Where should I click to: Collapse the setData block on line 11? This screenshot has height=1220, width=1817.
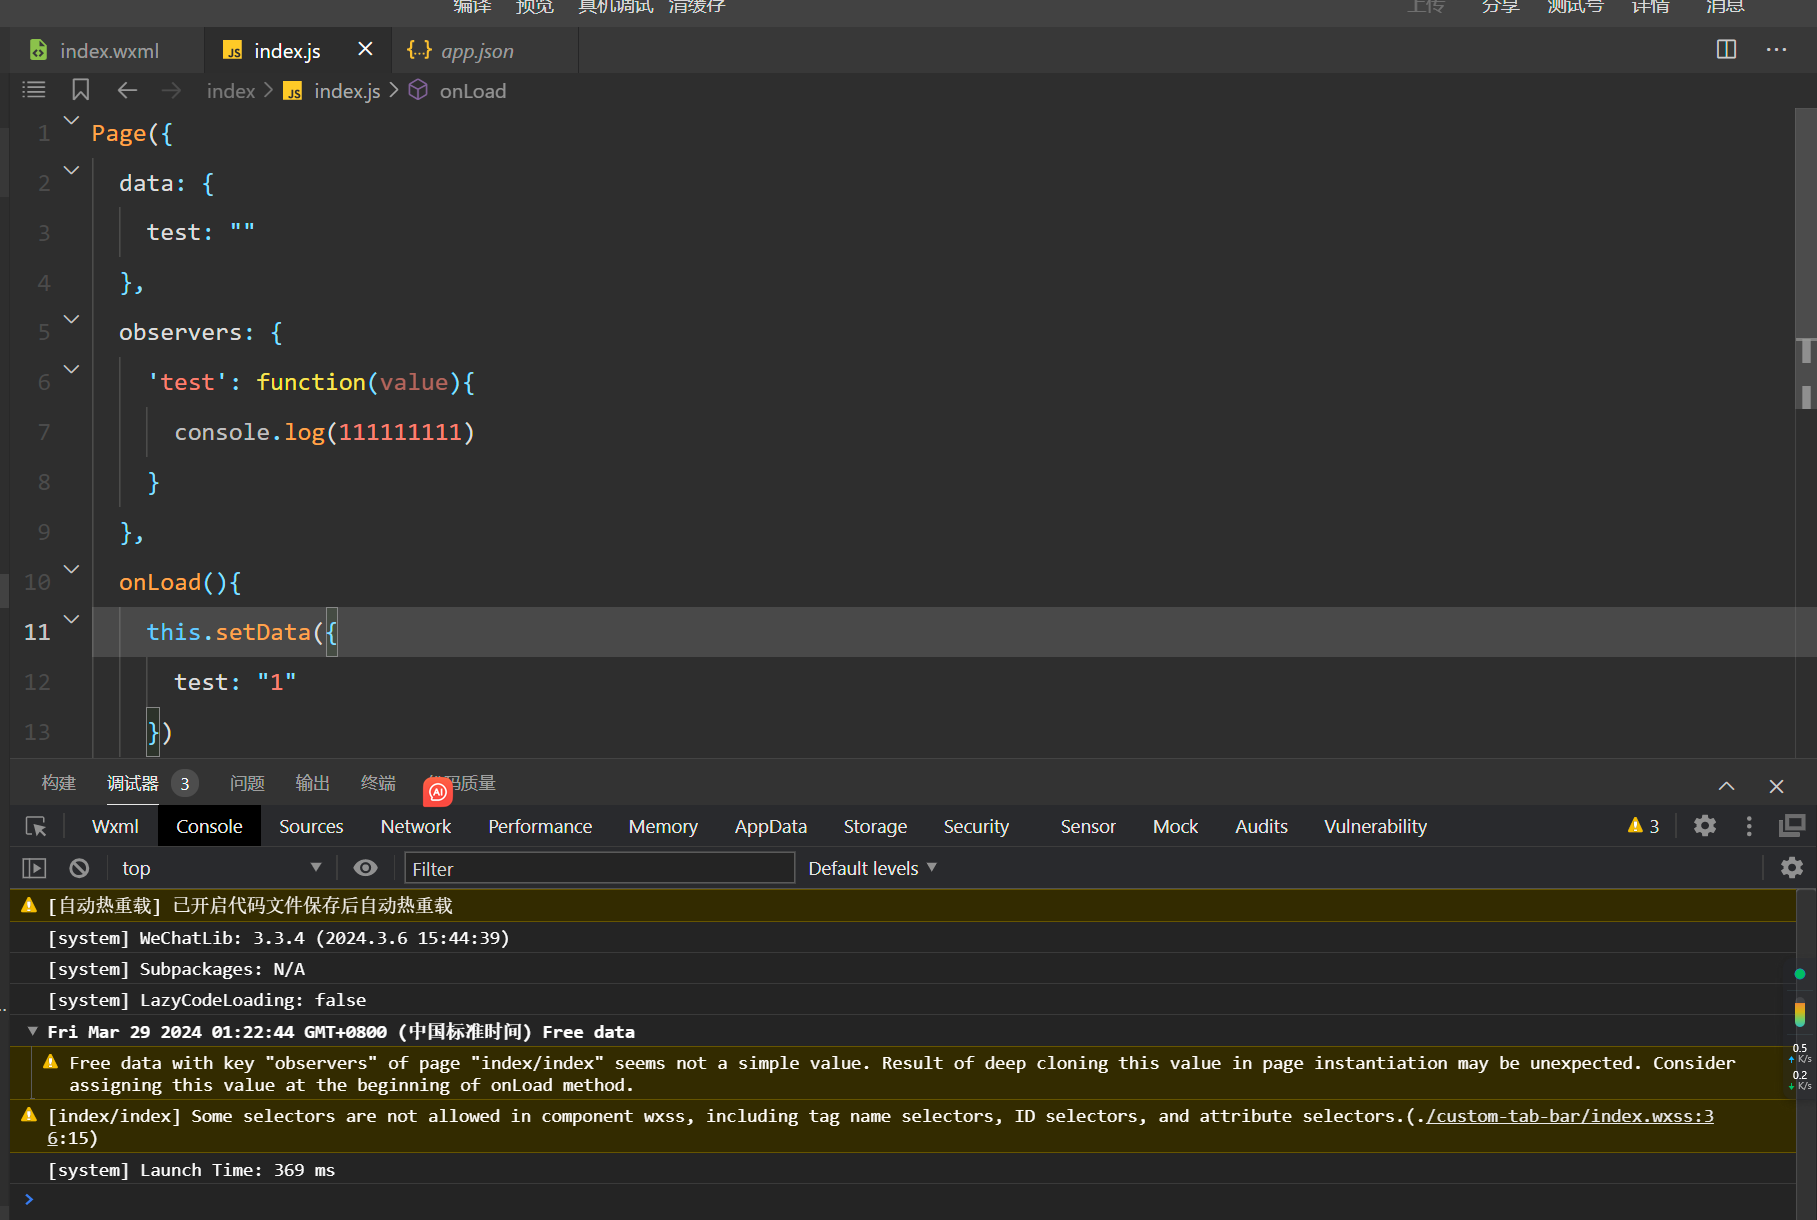[71, 619]
